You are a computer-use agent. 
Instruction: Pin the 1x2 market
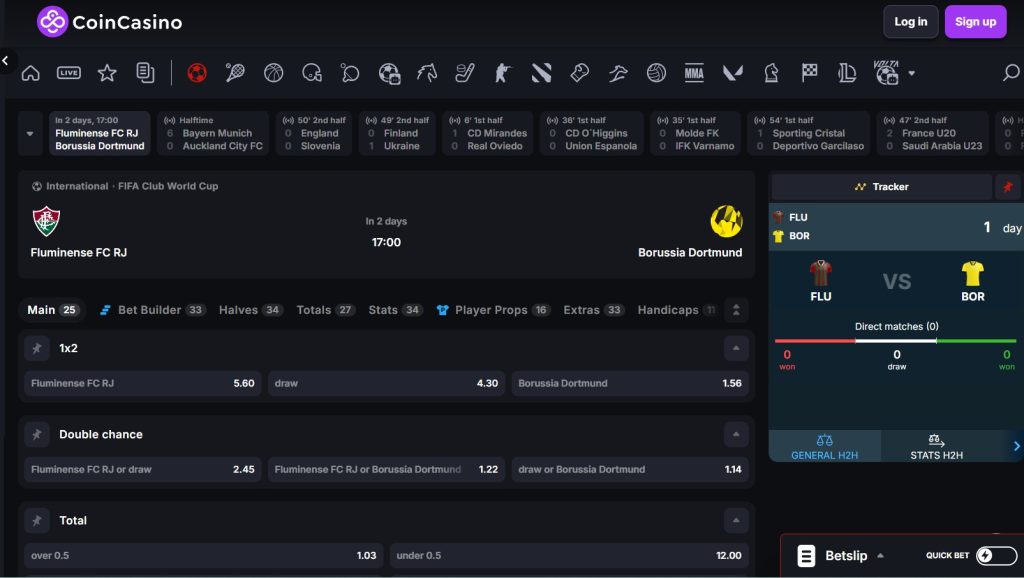37,348
